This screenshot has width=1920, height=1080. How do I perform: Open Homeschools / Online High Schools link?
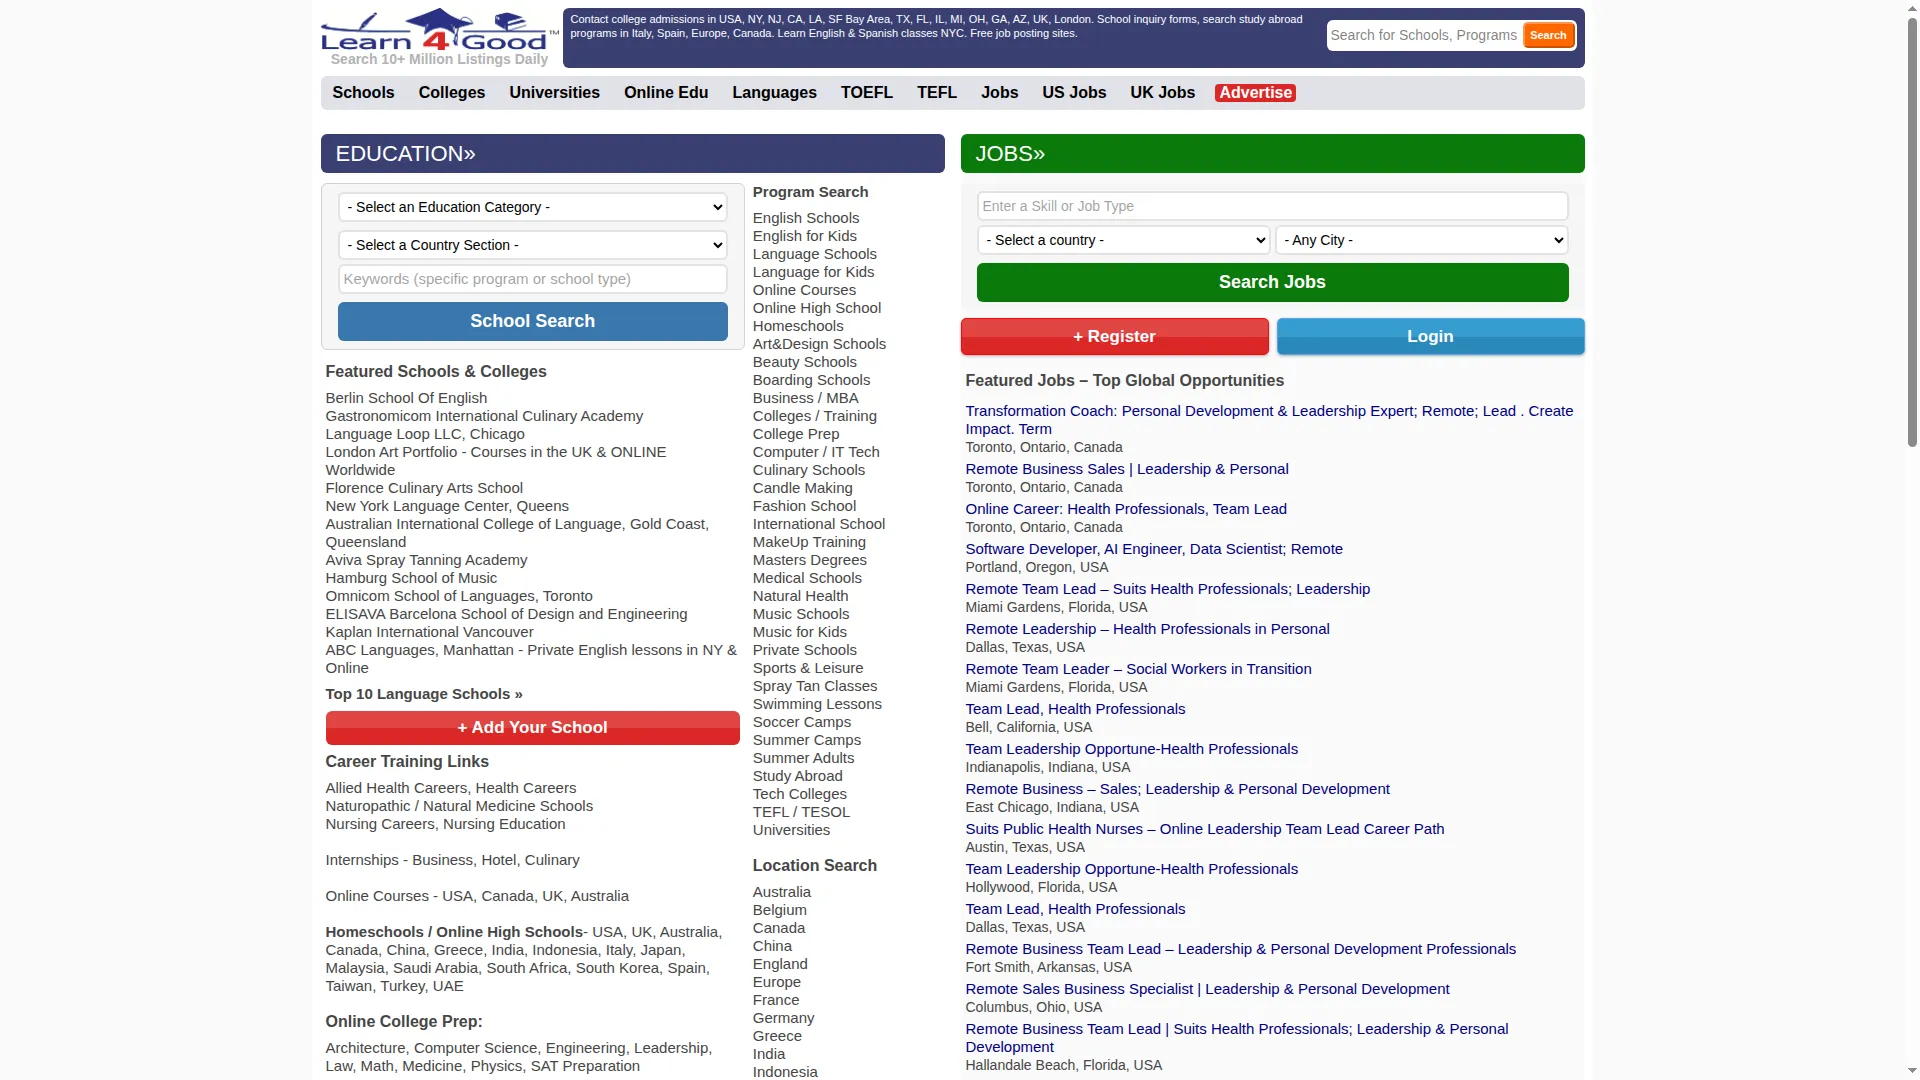[454, 932]
